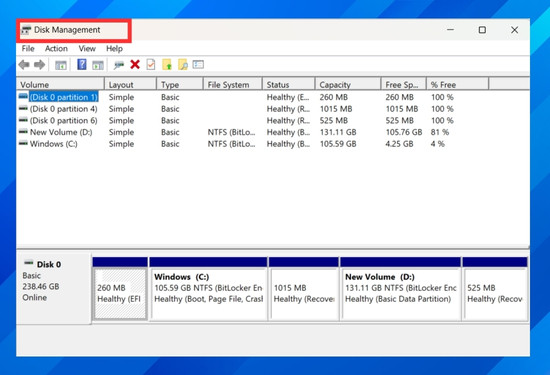Click the 4.25 GB free space cell
This screenshot has width=550, height=375.
pyautogui.click(x=399, y=144)
